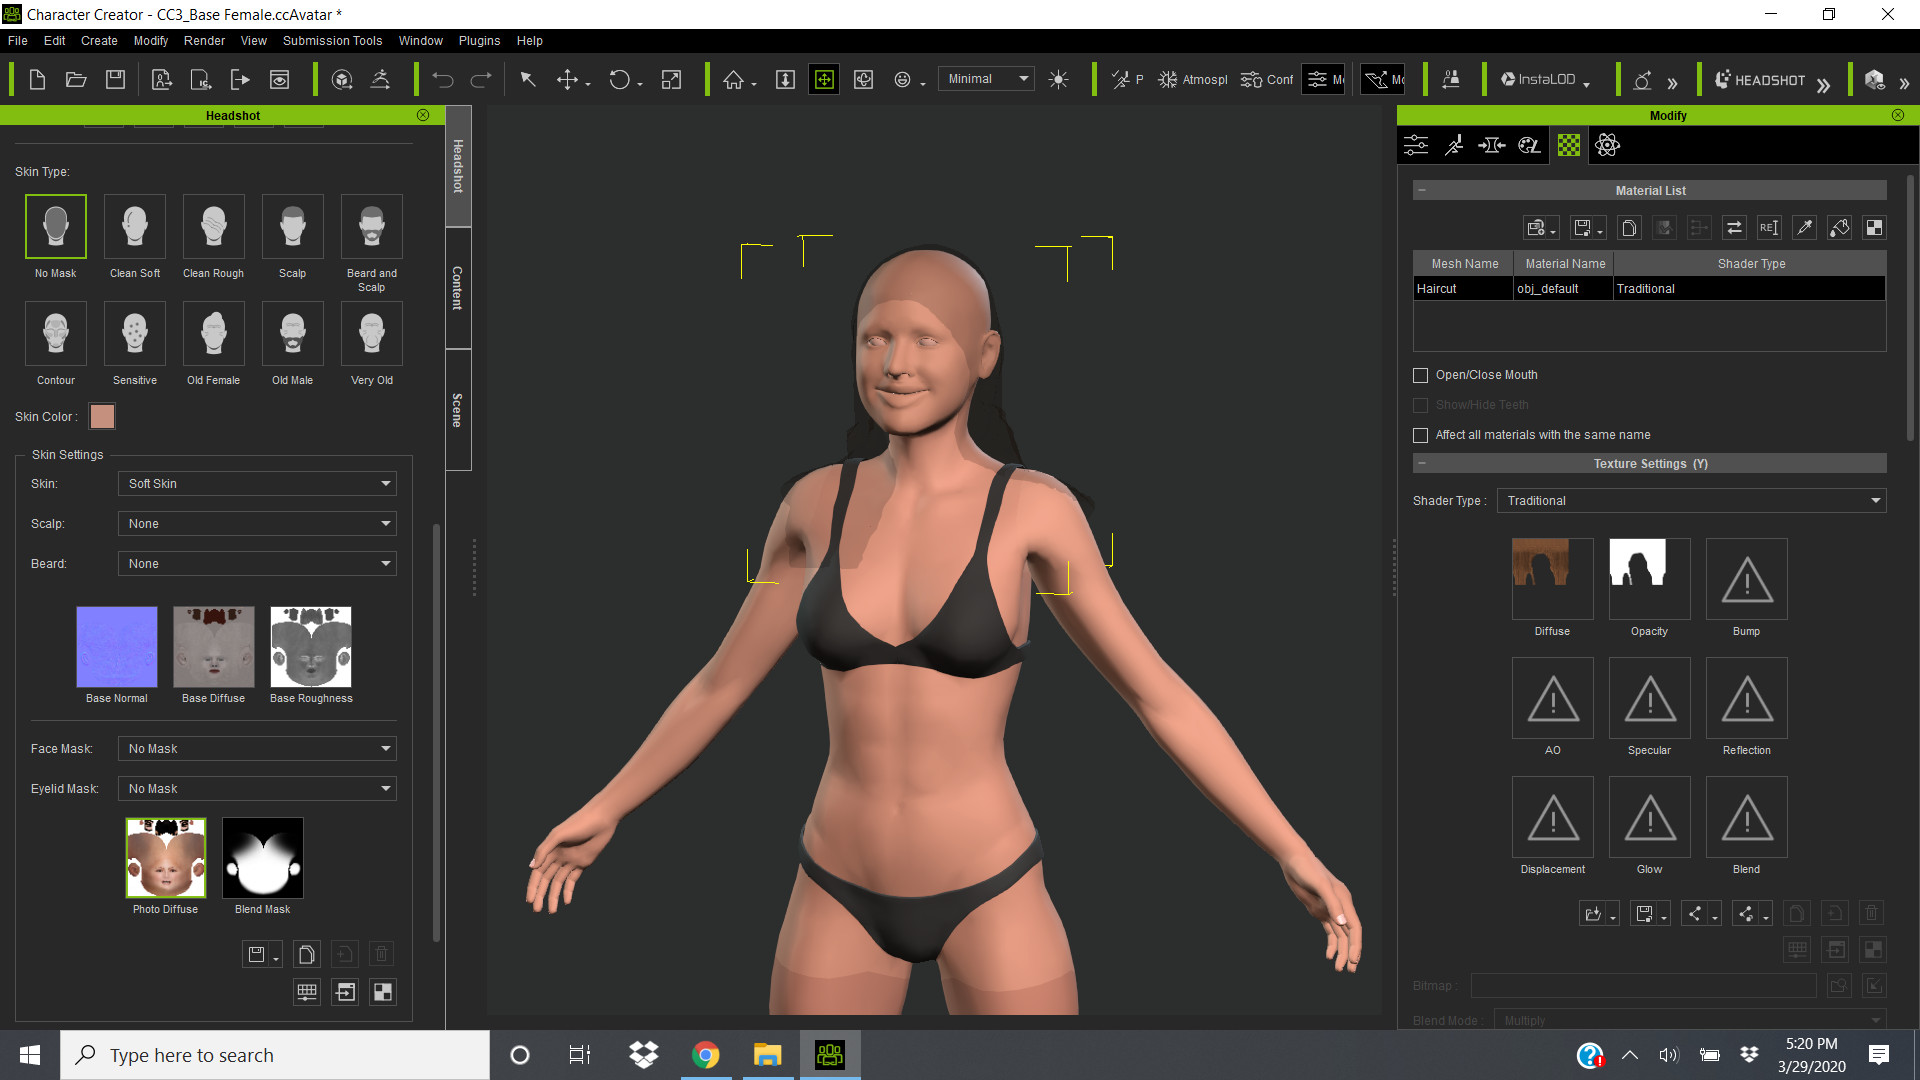Save project using the floppy disk icon
1920x1080 pixels.
click(x=115, y=80)
